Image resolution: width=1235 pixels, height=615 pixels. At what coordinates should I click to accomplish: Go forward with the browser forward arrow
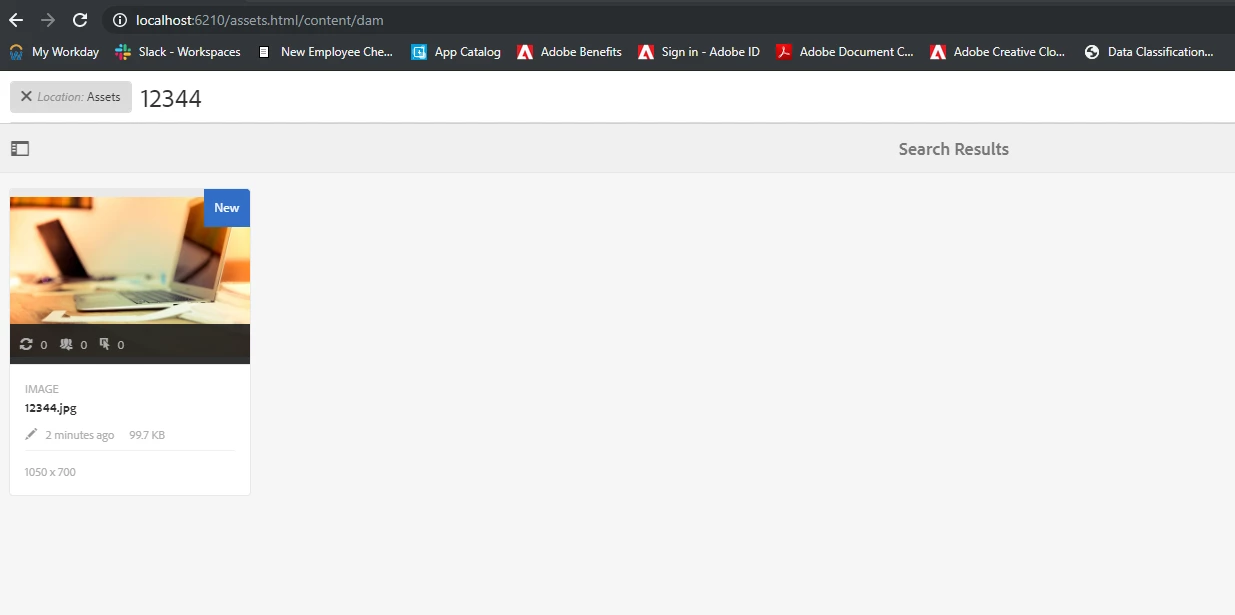[48, 20]
